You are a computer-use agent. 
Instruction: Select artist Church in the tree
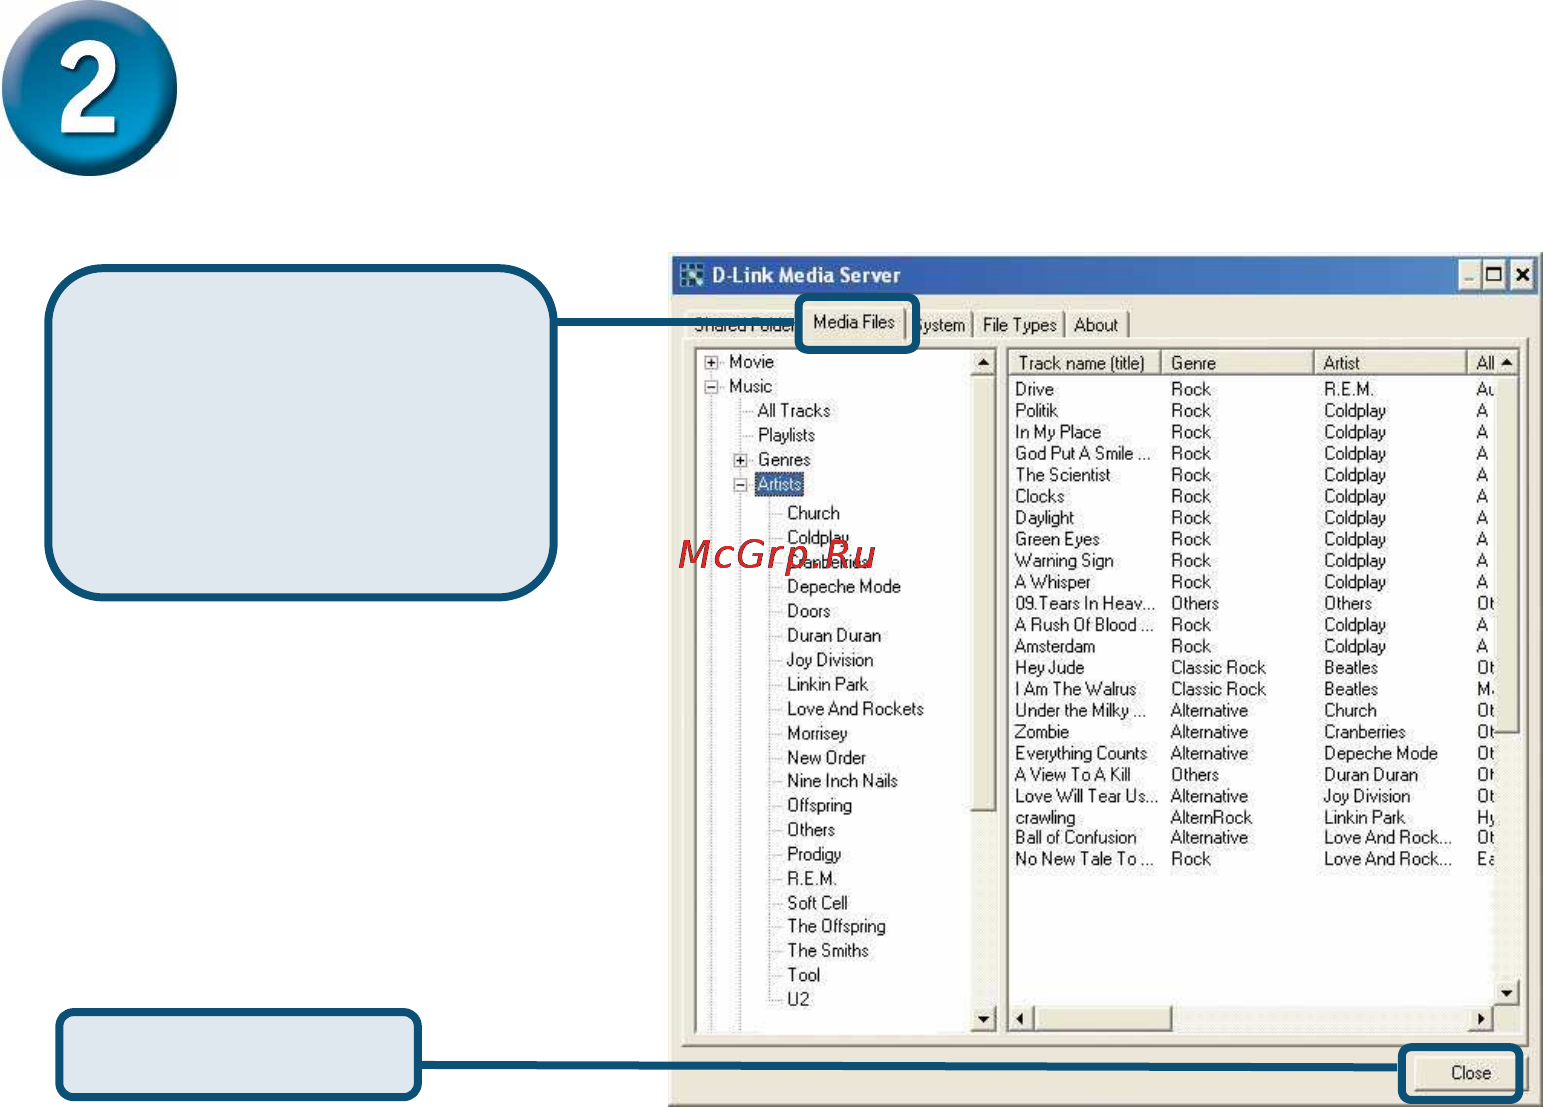coord(813,513)
